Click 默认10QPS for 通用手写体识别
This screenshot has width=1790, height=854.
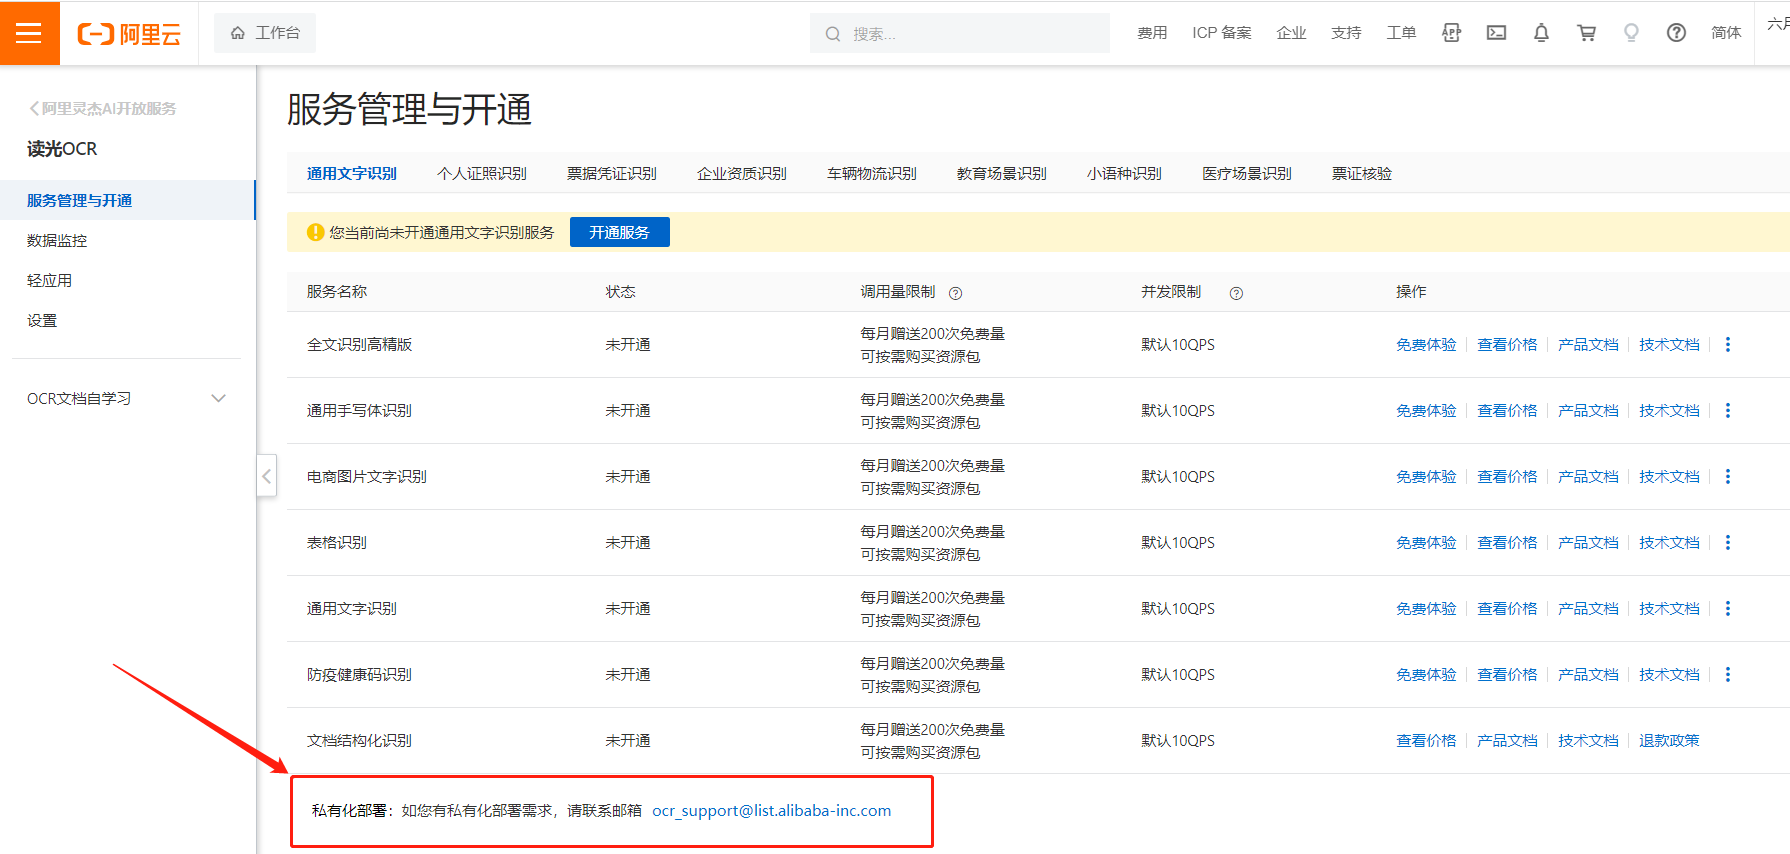point(1178,410)
